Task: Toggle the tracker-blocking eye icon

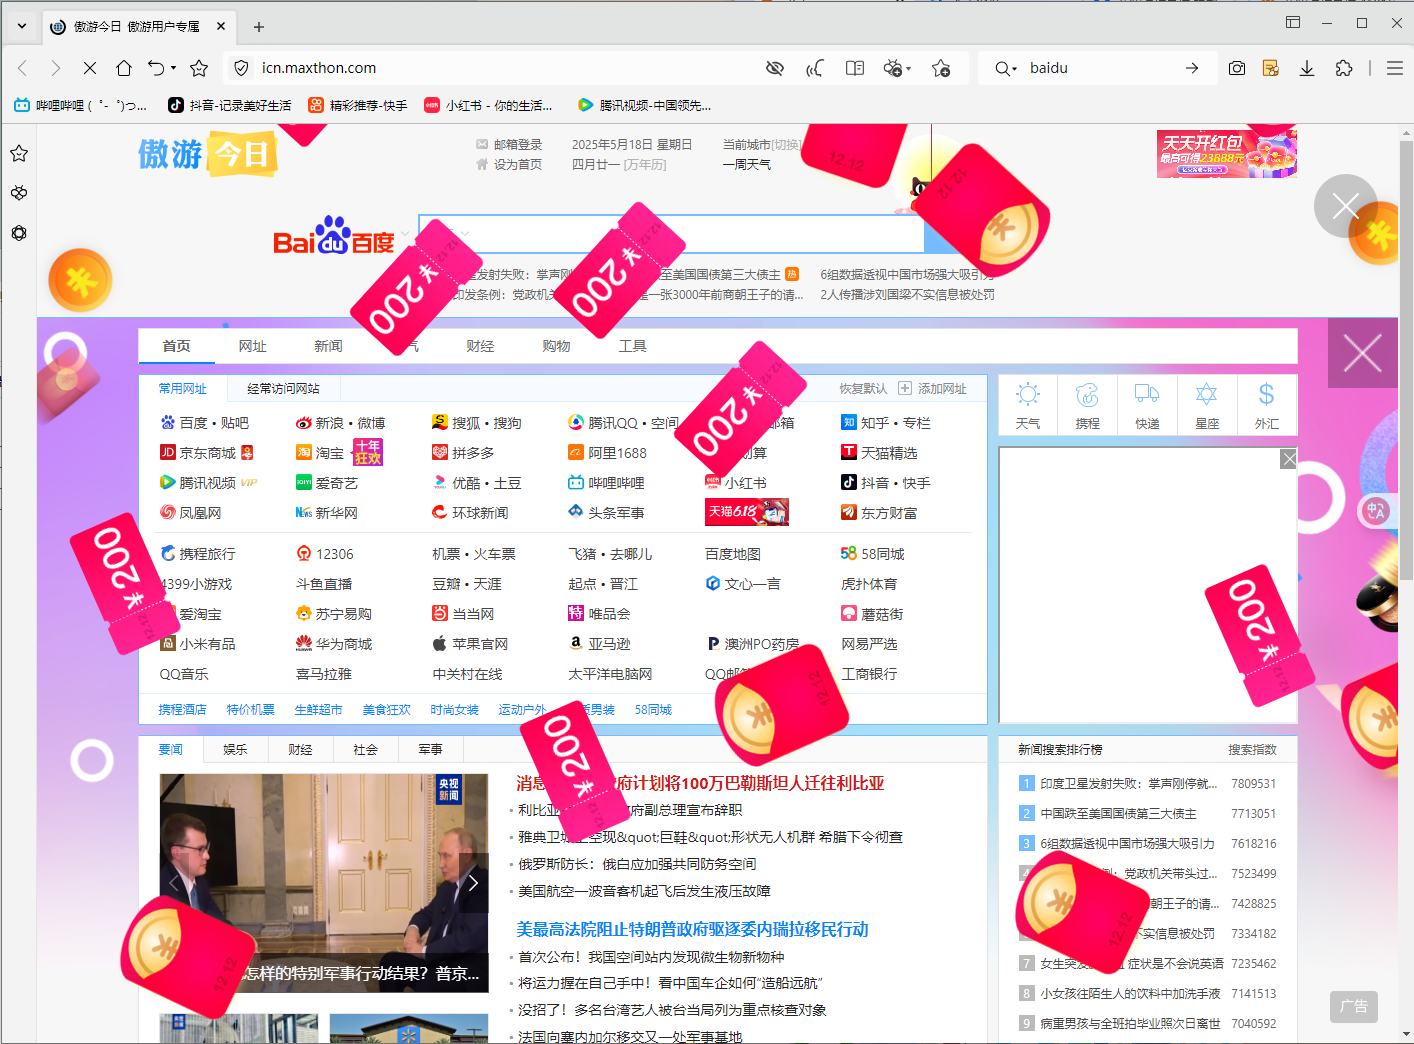Action: click(775, 68)
